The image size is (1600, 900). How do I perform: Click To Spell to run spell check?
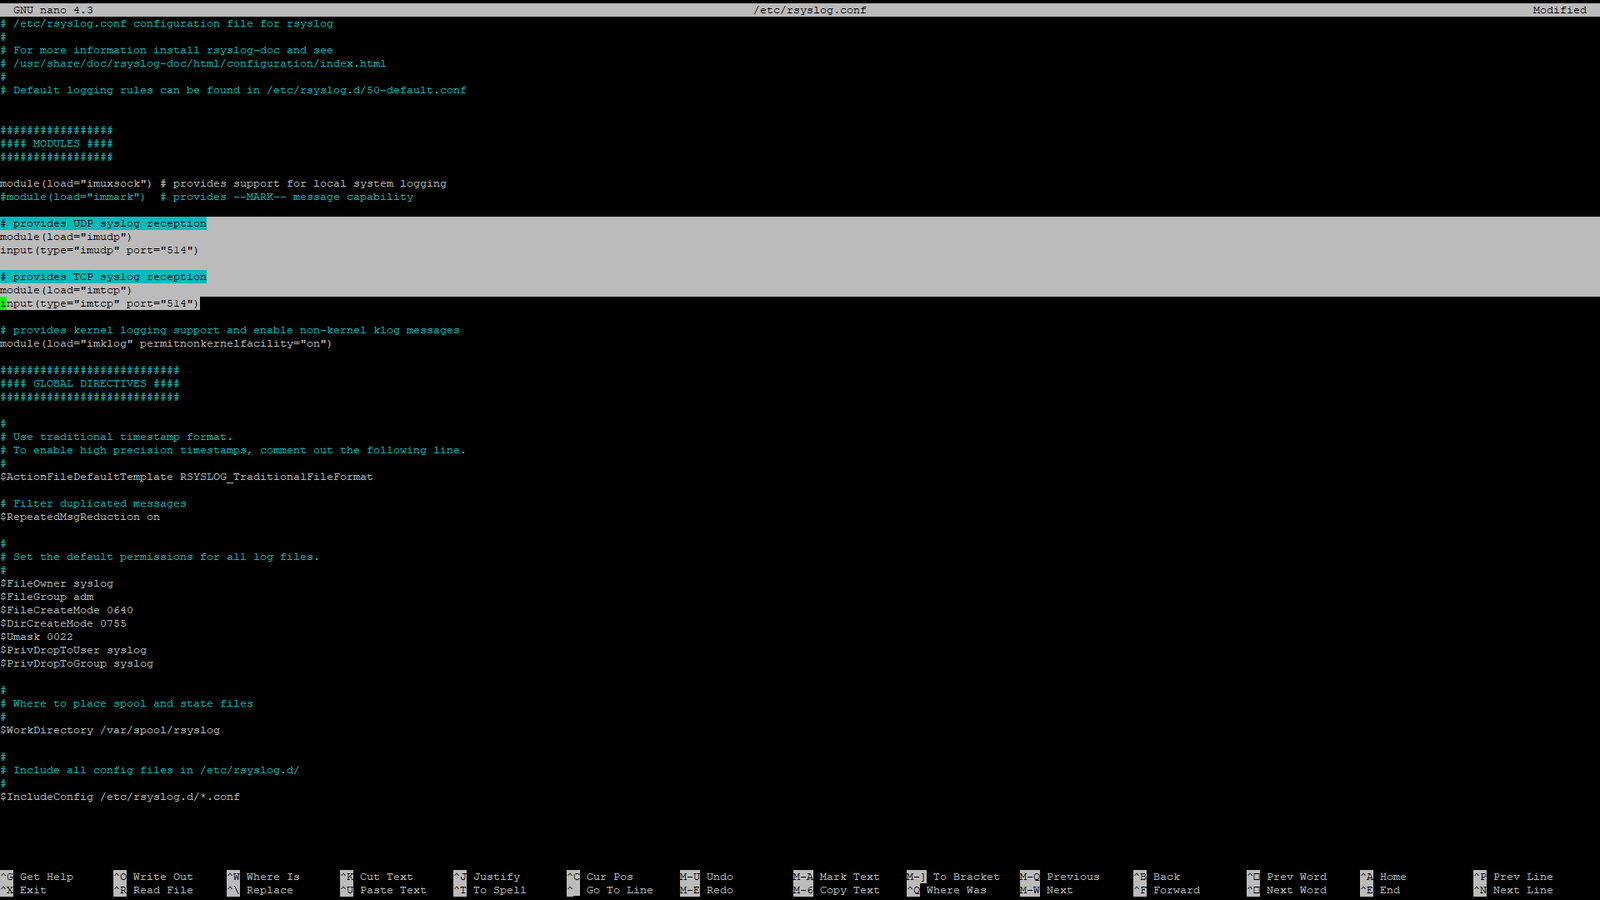(497, 890)
